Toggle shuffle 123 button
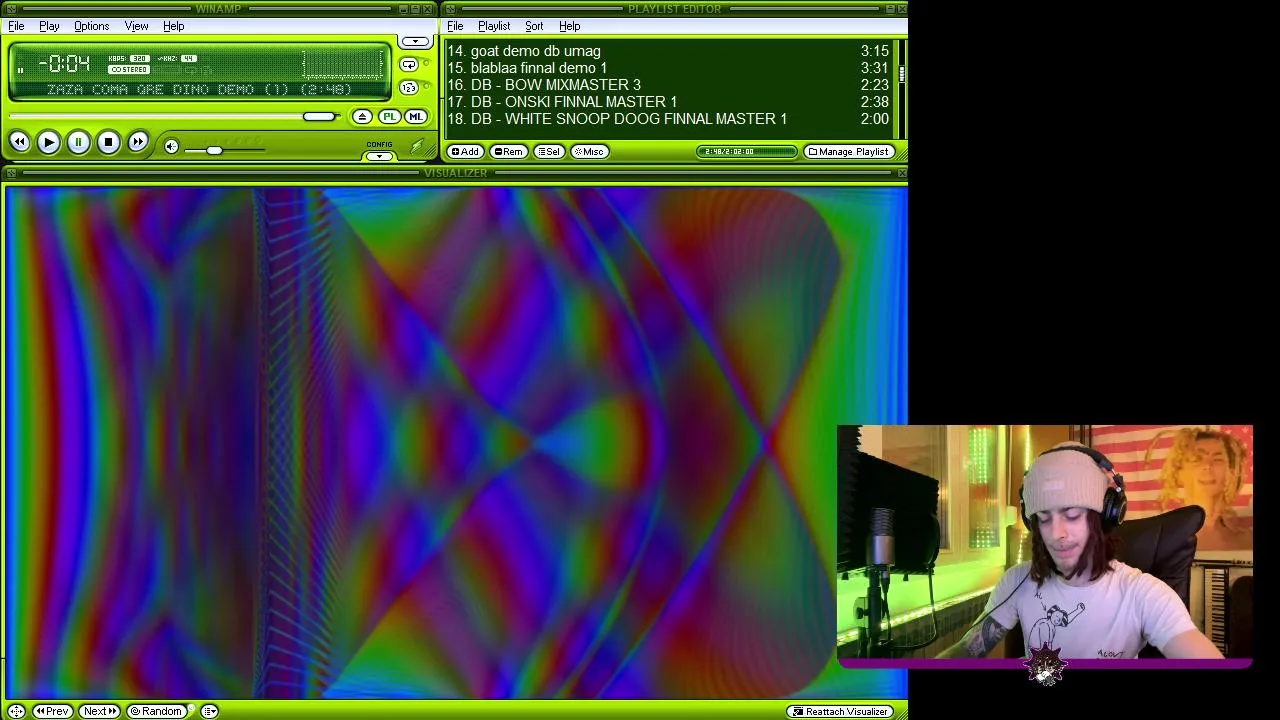Screen dimensions: 1280x720 (x=409, y=88)
